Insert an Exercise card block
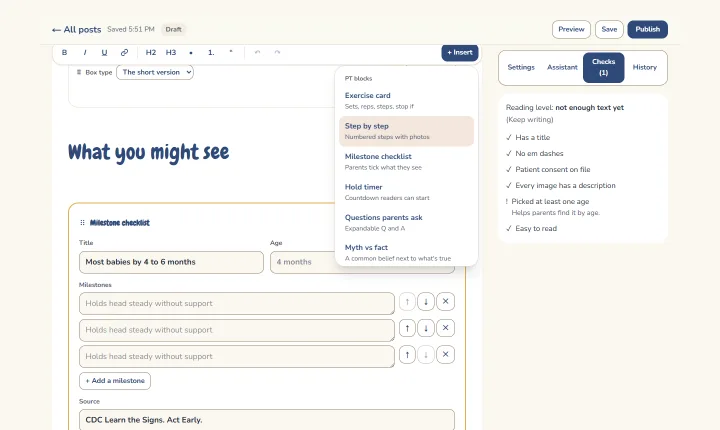The height and width of the screenshot is (430, 720). click(x=406, y=101)
